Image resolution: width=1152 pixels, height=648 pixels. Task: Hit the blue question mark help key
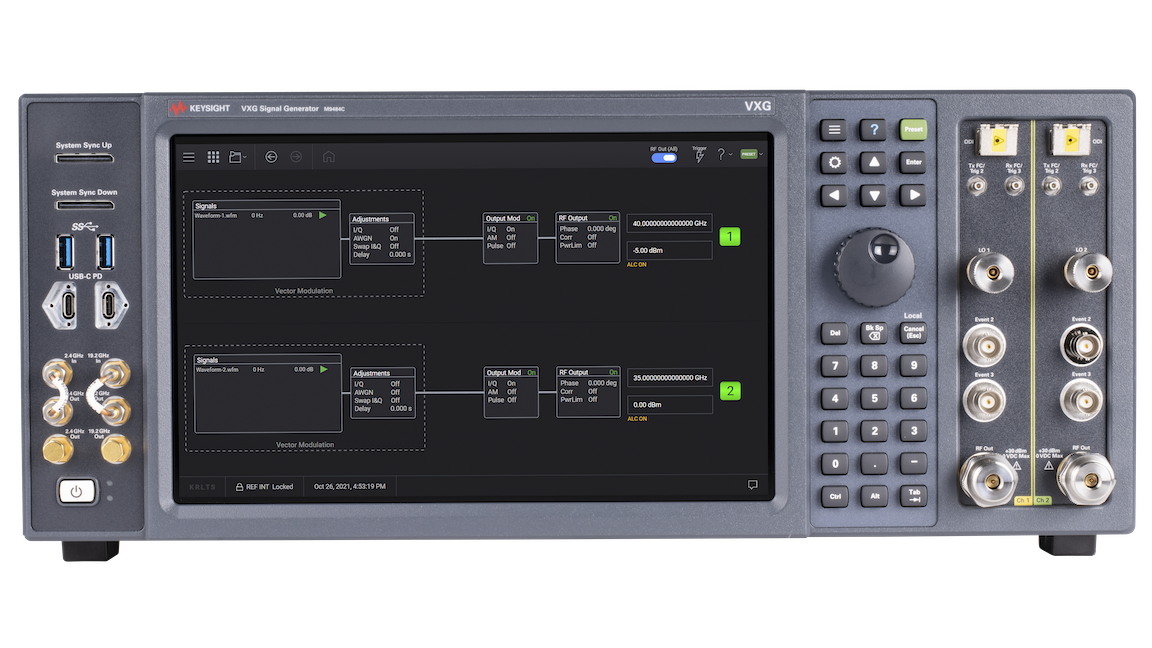click(874, 130)
